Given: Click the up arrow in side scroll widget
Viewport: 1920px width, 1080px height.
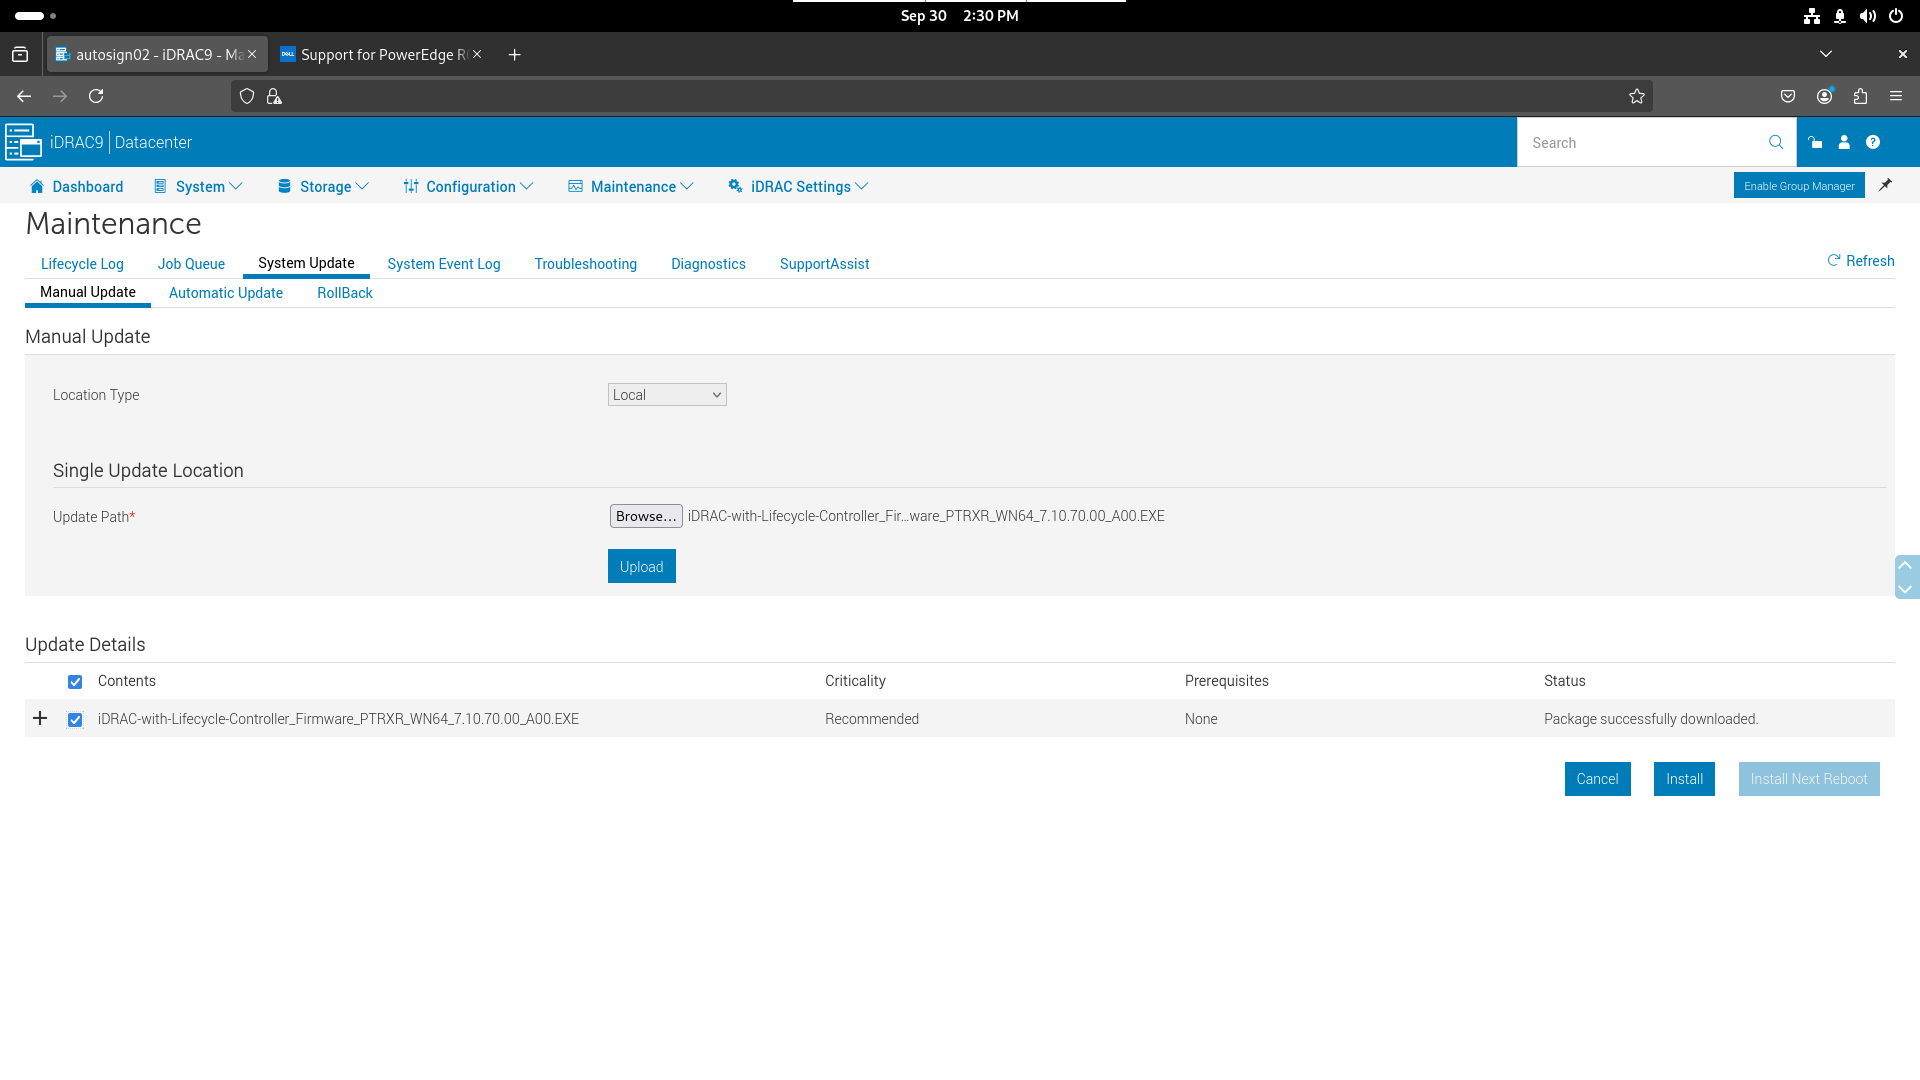Looking at the screenshot, I should pyautogui.click(x=1905, y=566).
